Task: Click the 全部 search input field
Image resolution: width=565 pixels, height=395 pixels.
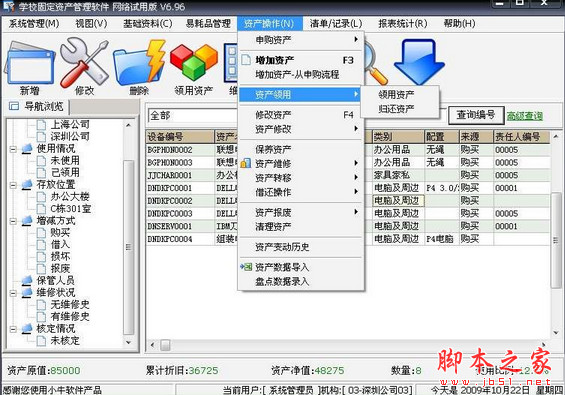Action: (193, 116)
